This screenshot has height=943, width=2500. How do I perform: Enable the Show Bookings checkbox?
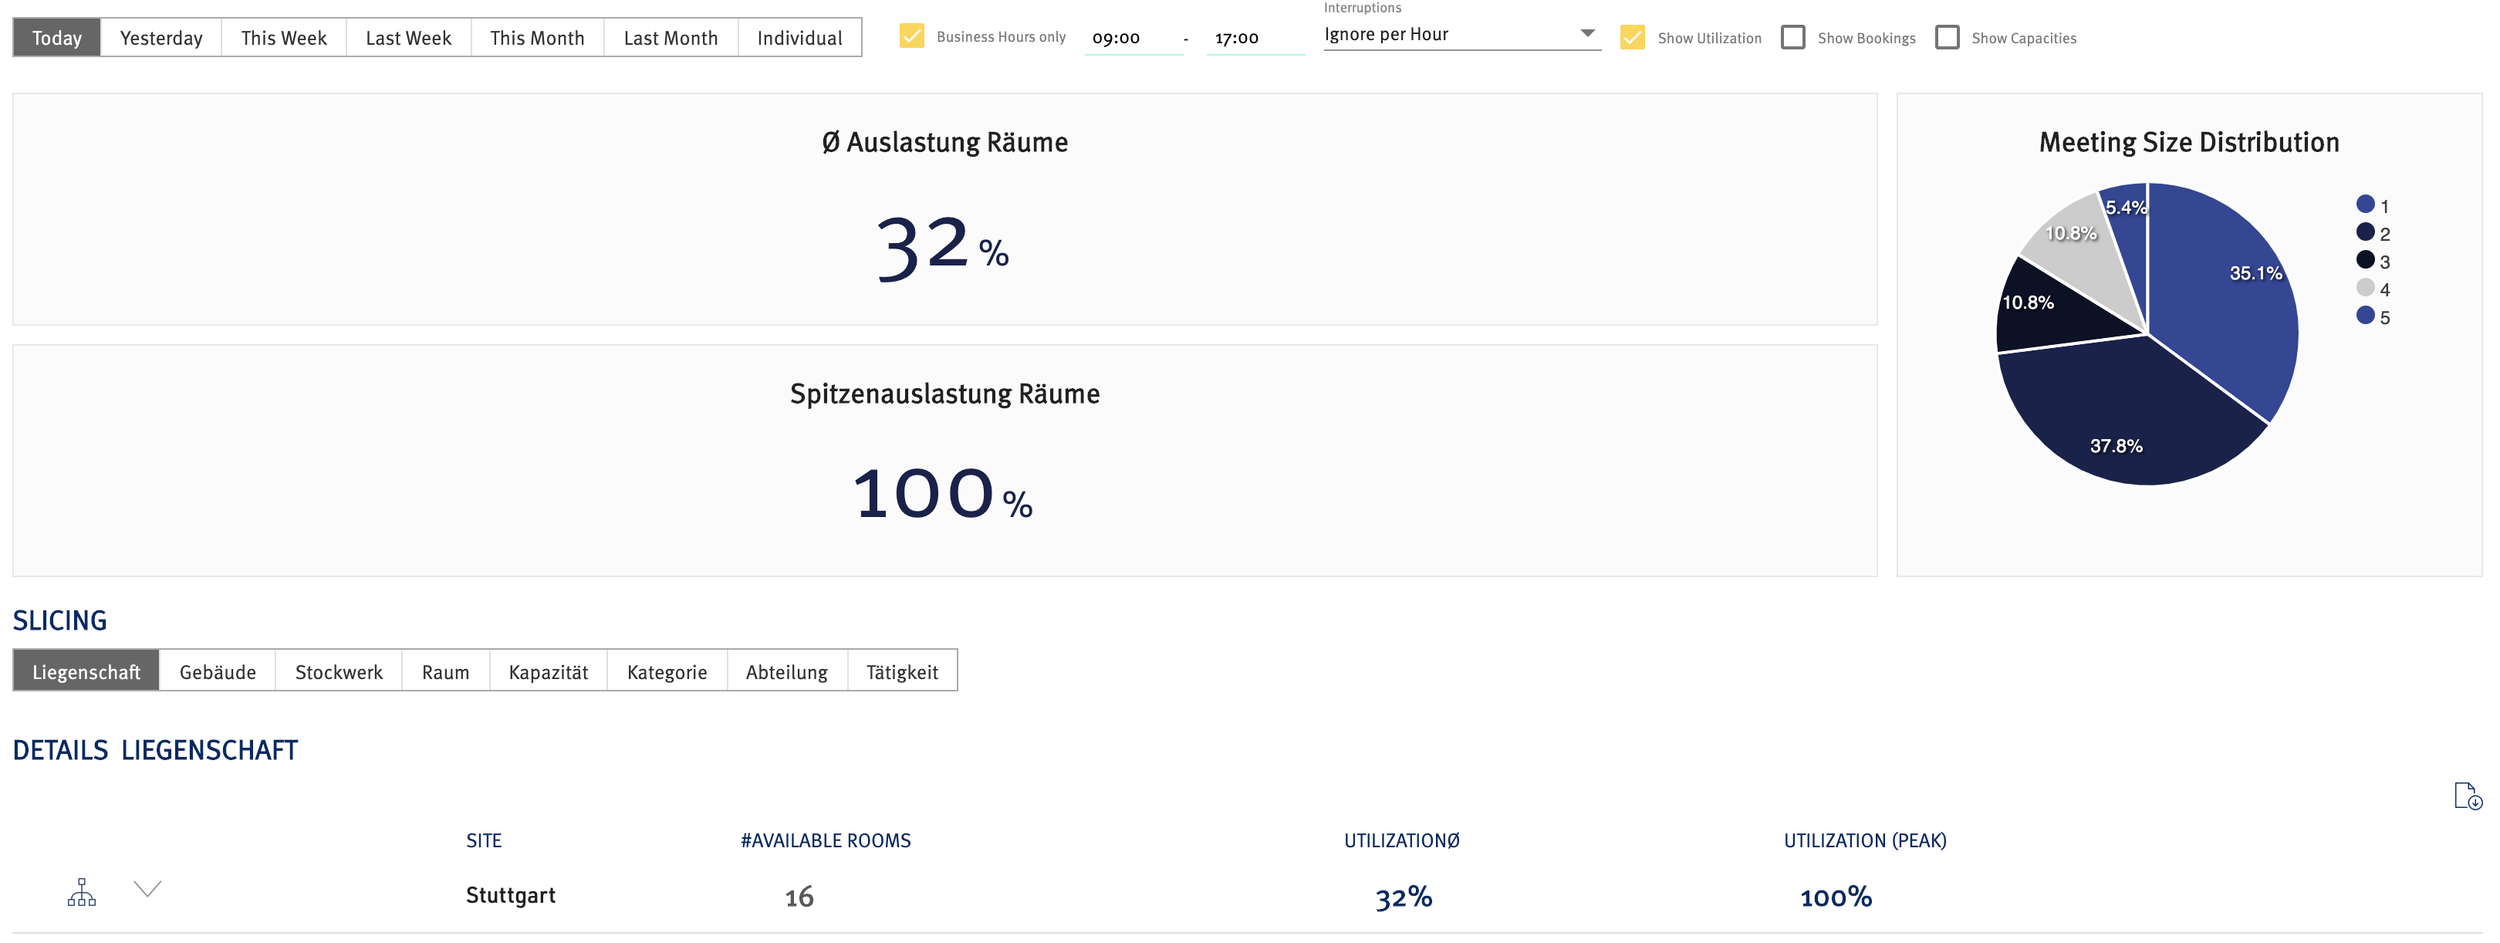click(1793, 38)
